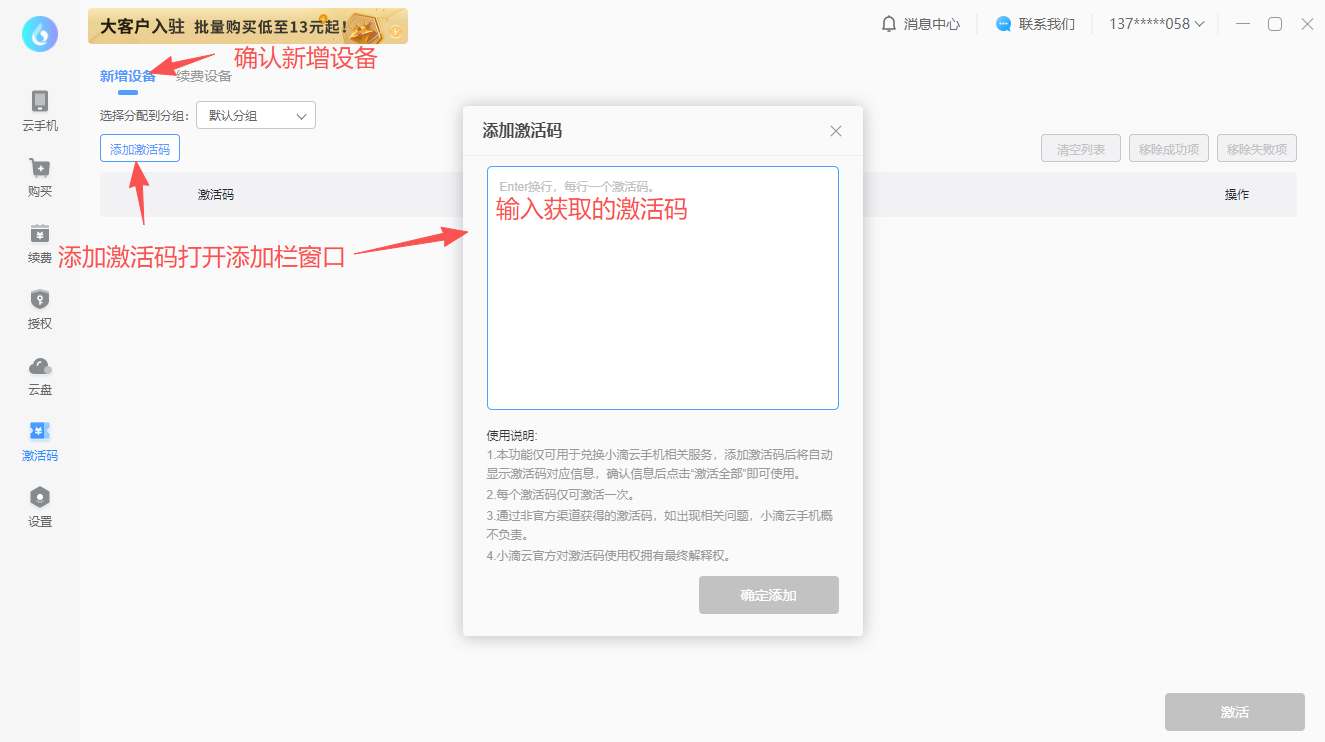Open the 大客户入驻 promotional banner

(x=248, y=26)
